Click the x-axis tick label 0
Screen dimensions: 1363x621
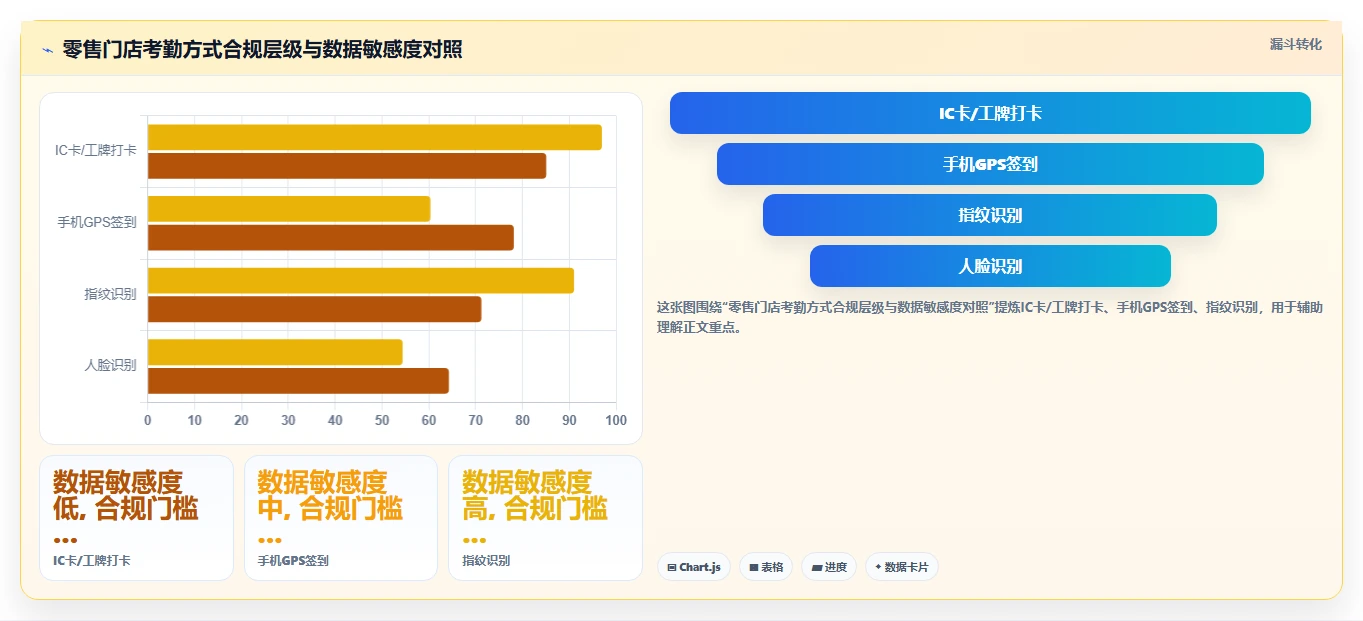(148, 420)
